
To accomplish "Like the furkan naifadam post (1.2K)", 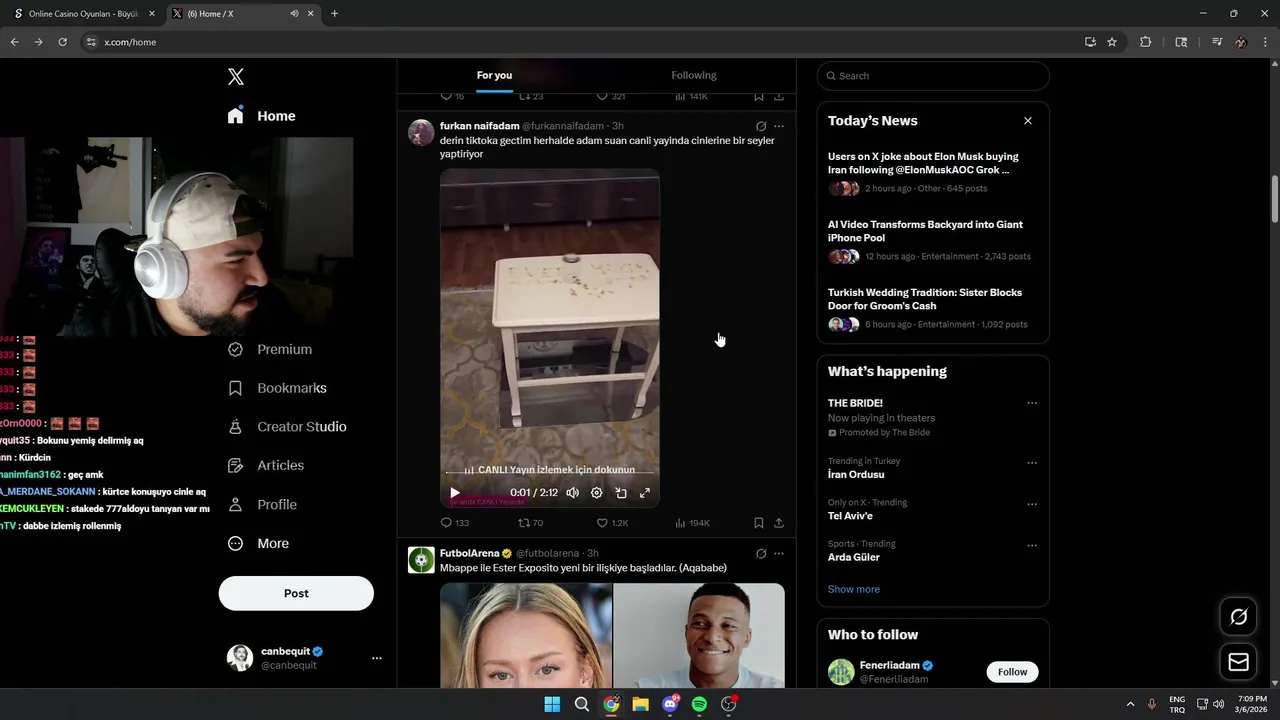I will click(612, 523).
